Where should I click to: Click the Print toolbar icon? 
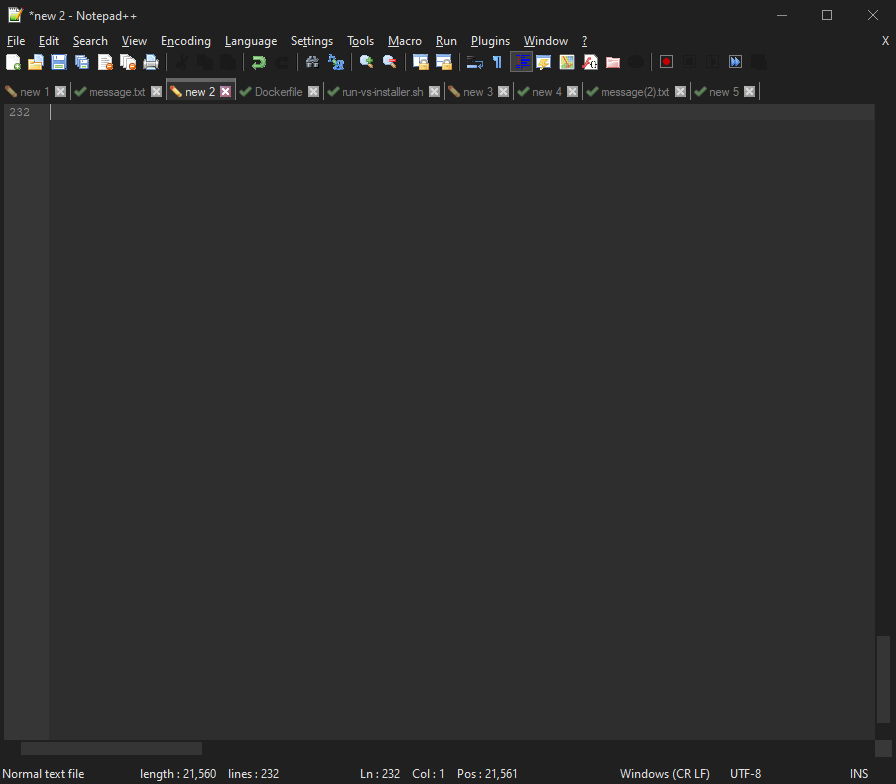point(151,62)
